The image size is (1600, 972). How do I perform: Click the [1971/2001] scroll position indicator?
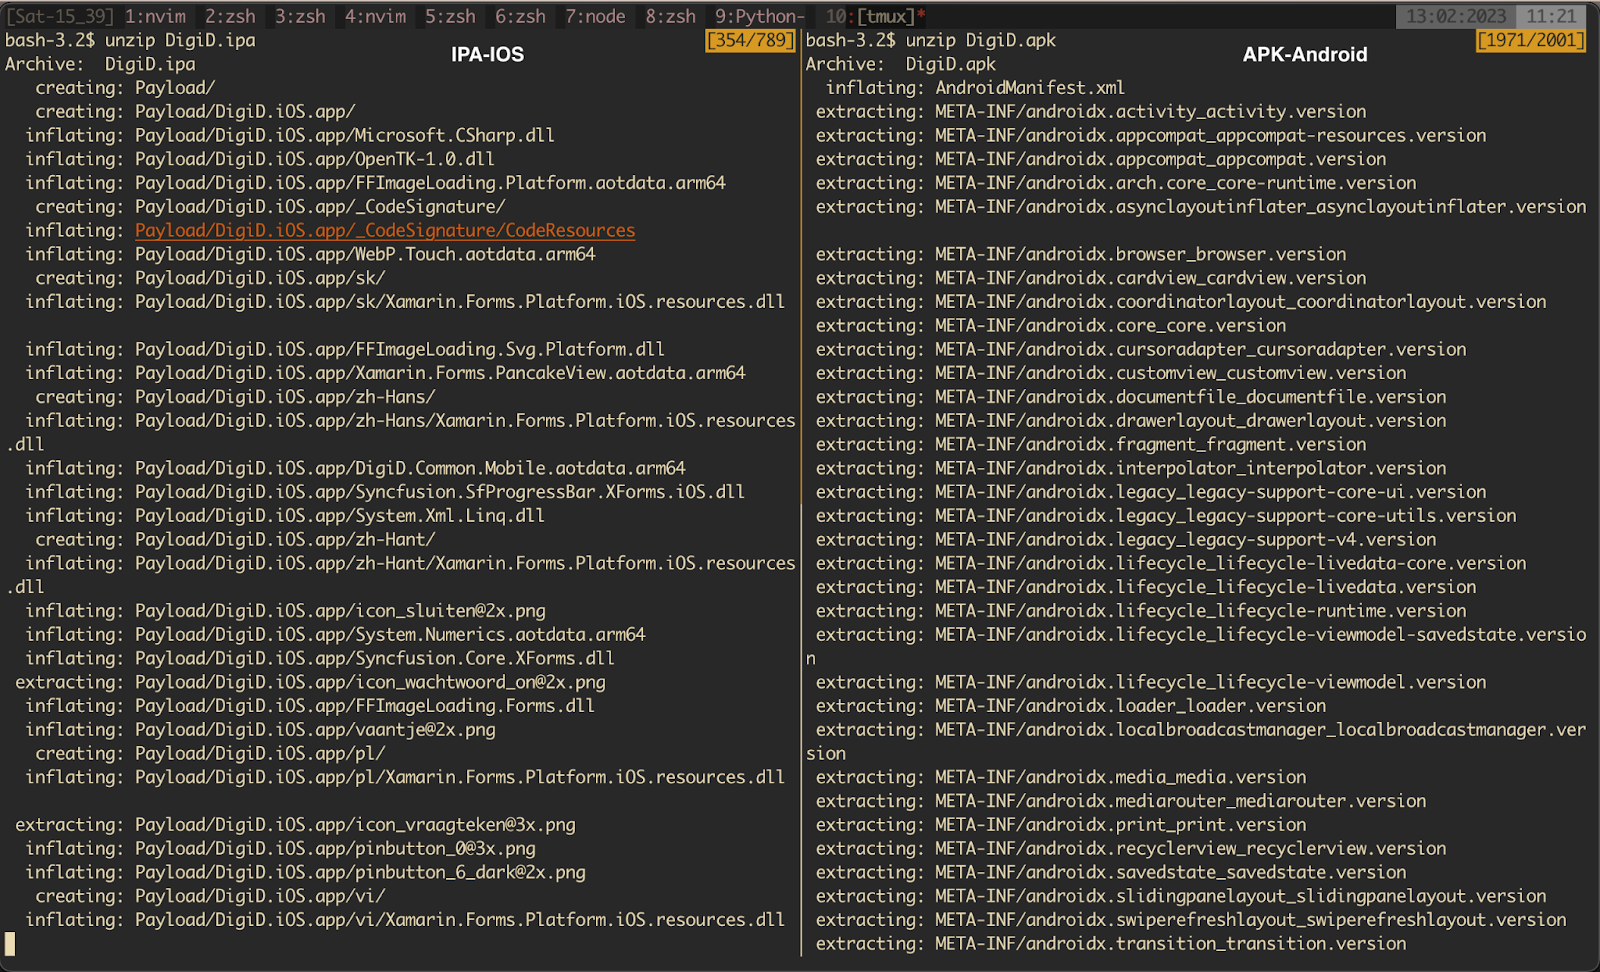click(1530, 40)
